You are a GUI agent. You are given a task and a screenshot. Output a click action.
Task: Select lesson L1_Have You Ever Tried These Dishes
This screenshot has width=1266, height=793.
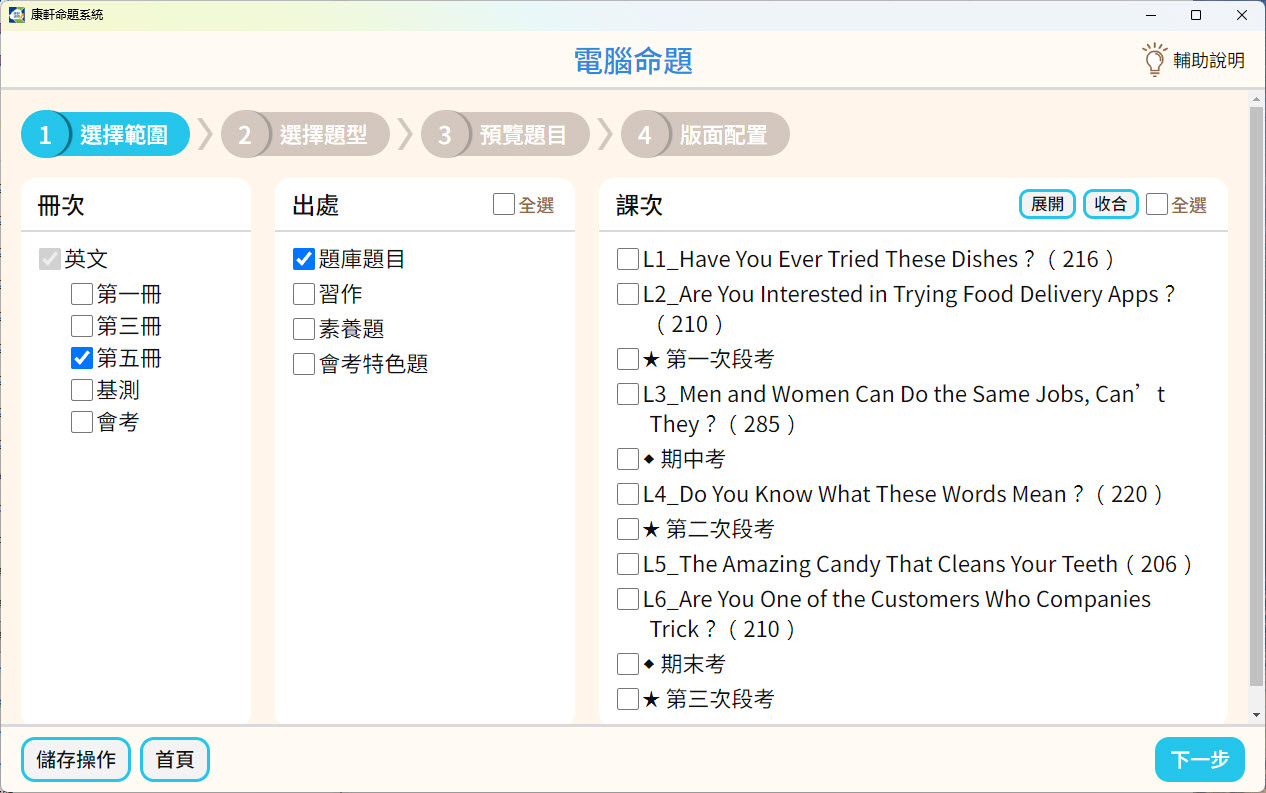628,259
